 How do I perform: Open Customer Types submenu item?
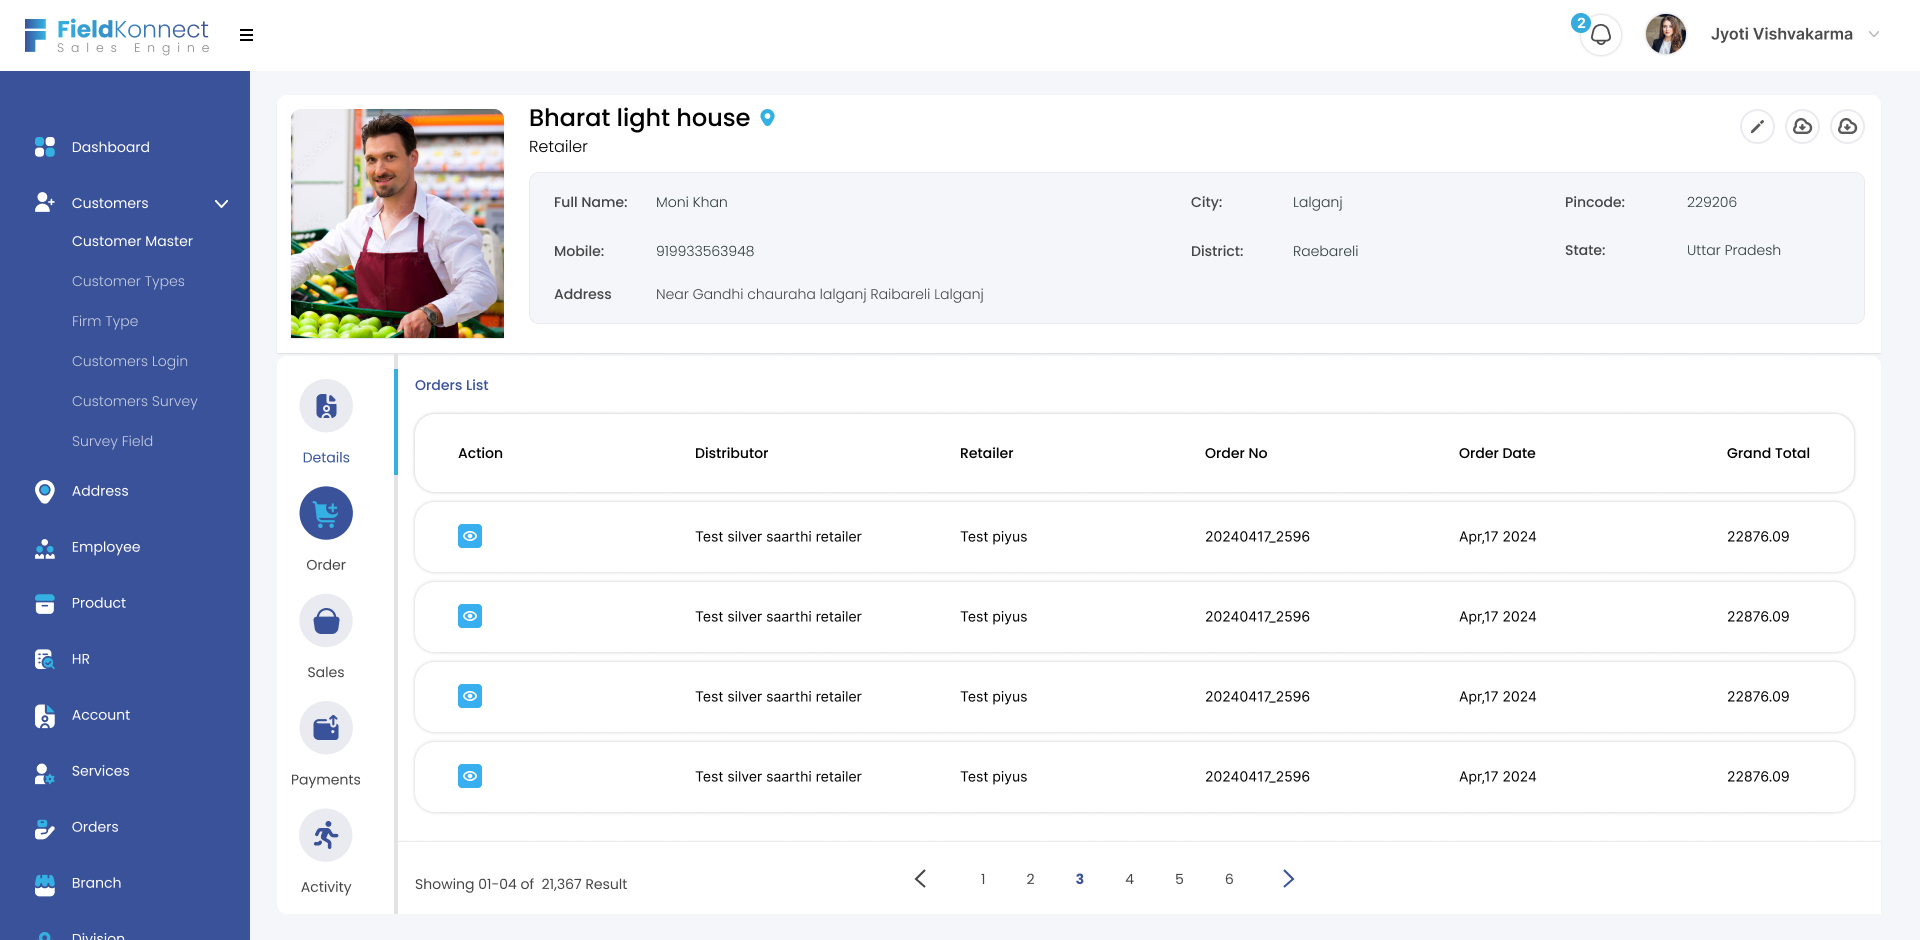[x=128, y=281]
